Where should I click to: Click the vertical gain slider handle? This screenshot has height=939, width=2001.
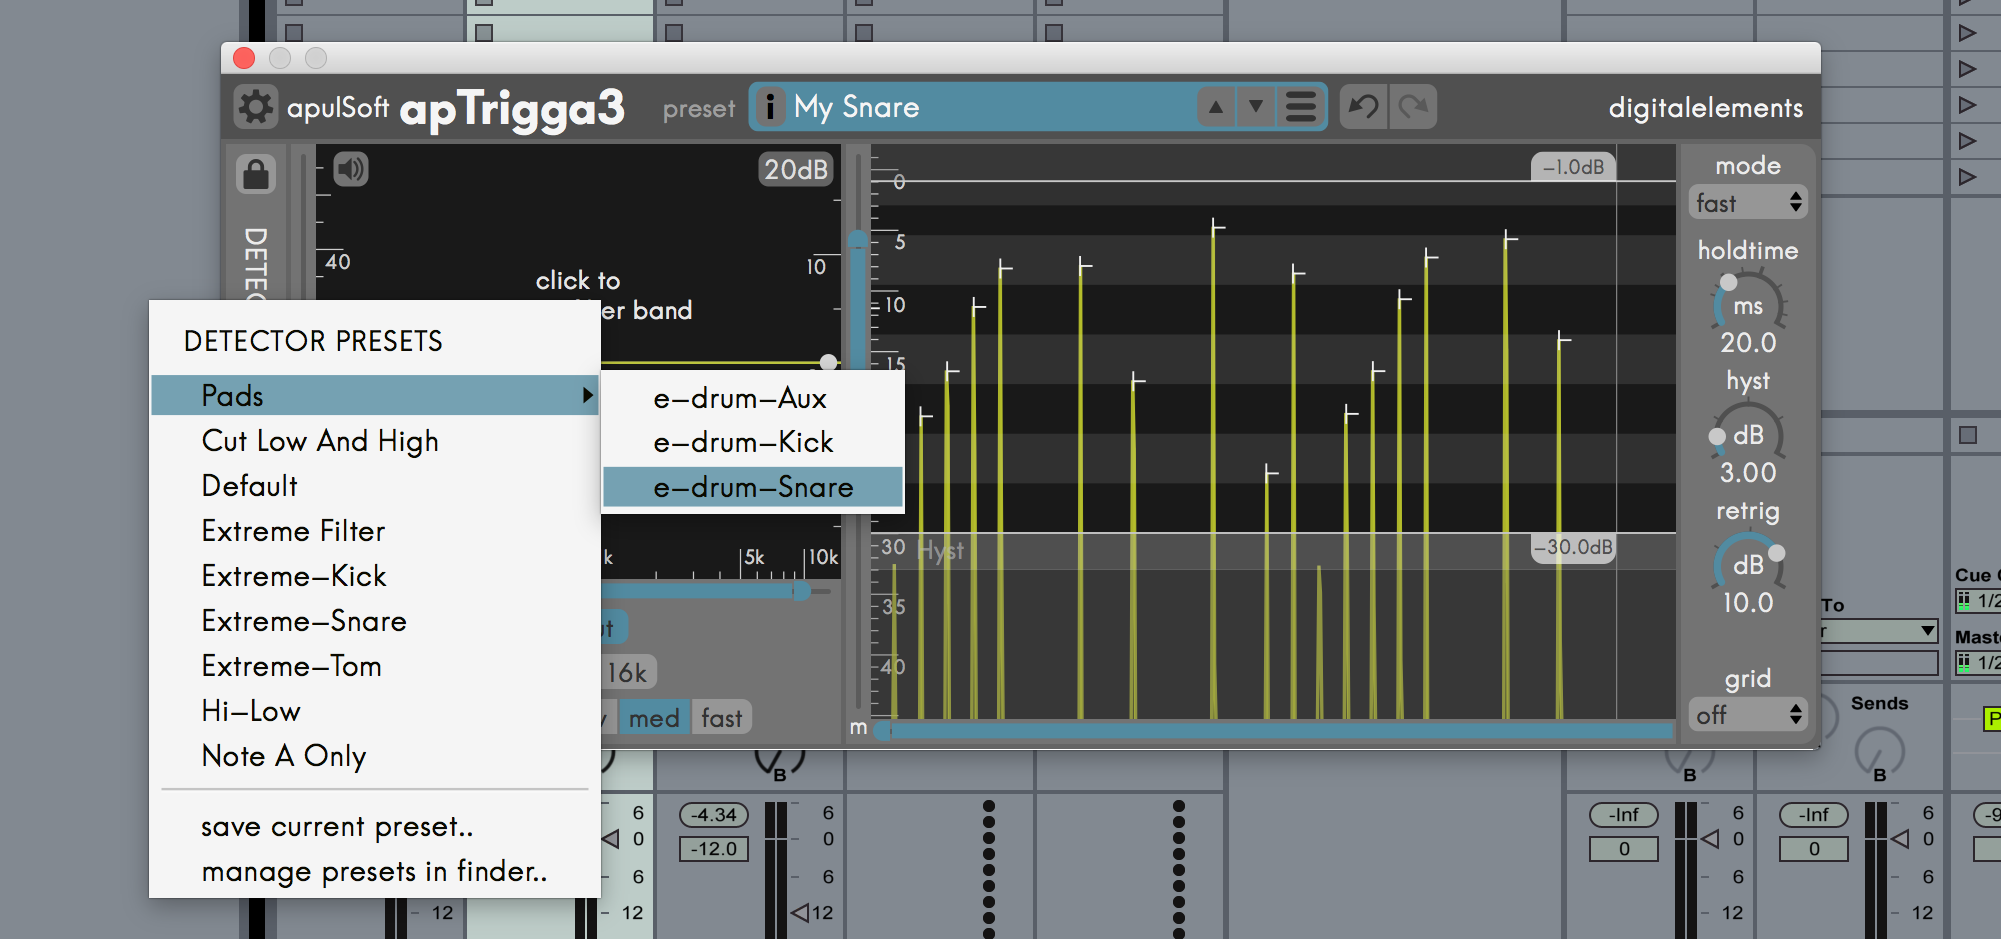pyautogui.click(x=858, y=240)
